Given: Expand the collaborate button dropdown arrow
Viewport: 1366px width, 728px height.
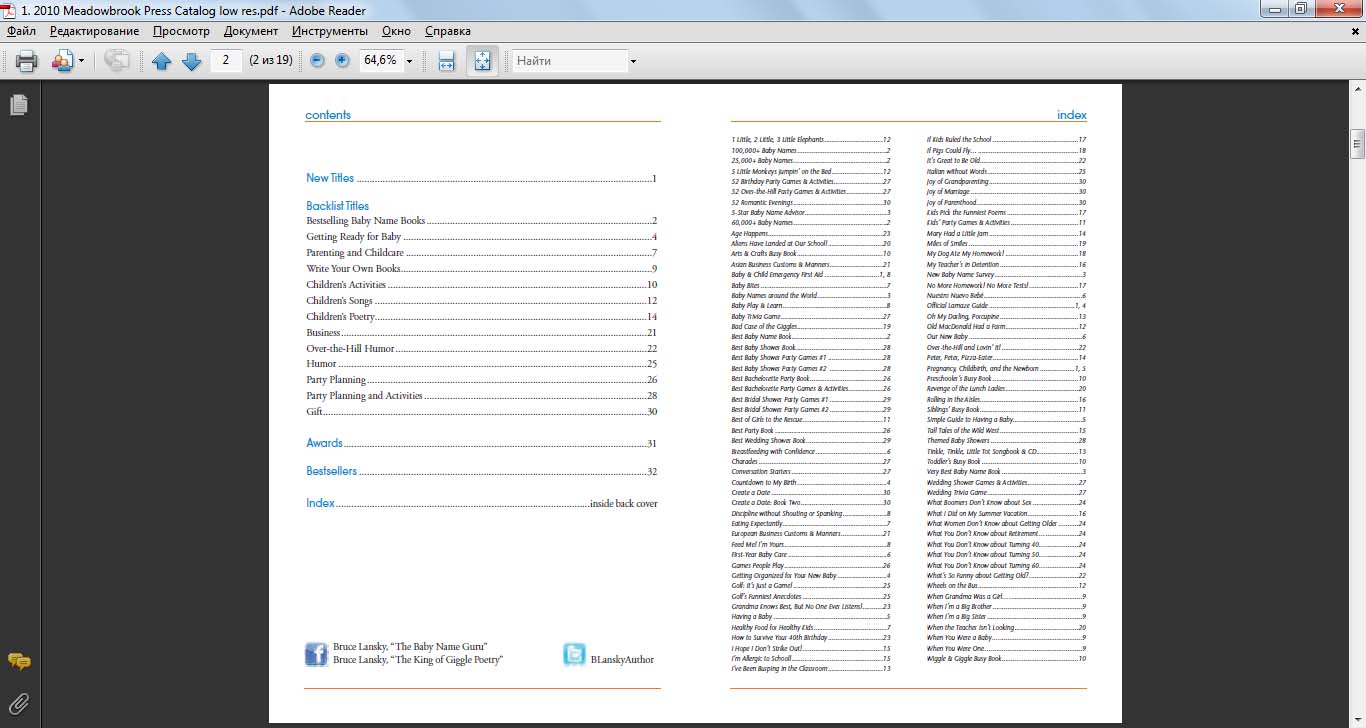Looking at the screenshot, I should tap(81, 62).
